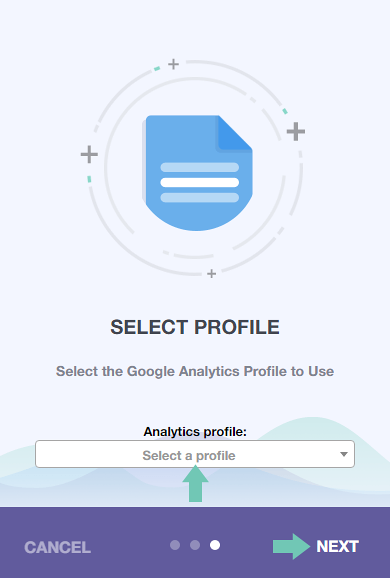390x578 pixels.
Task: Click the large plus sign left of document
Action: (89, 154)
